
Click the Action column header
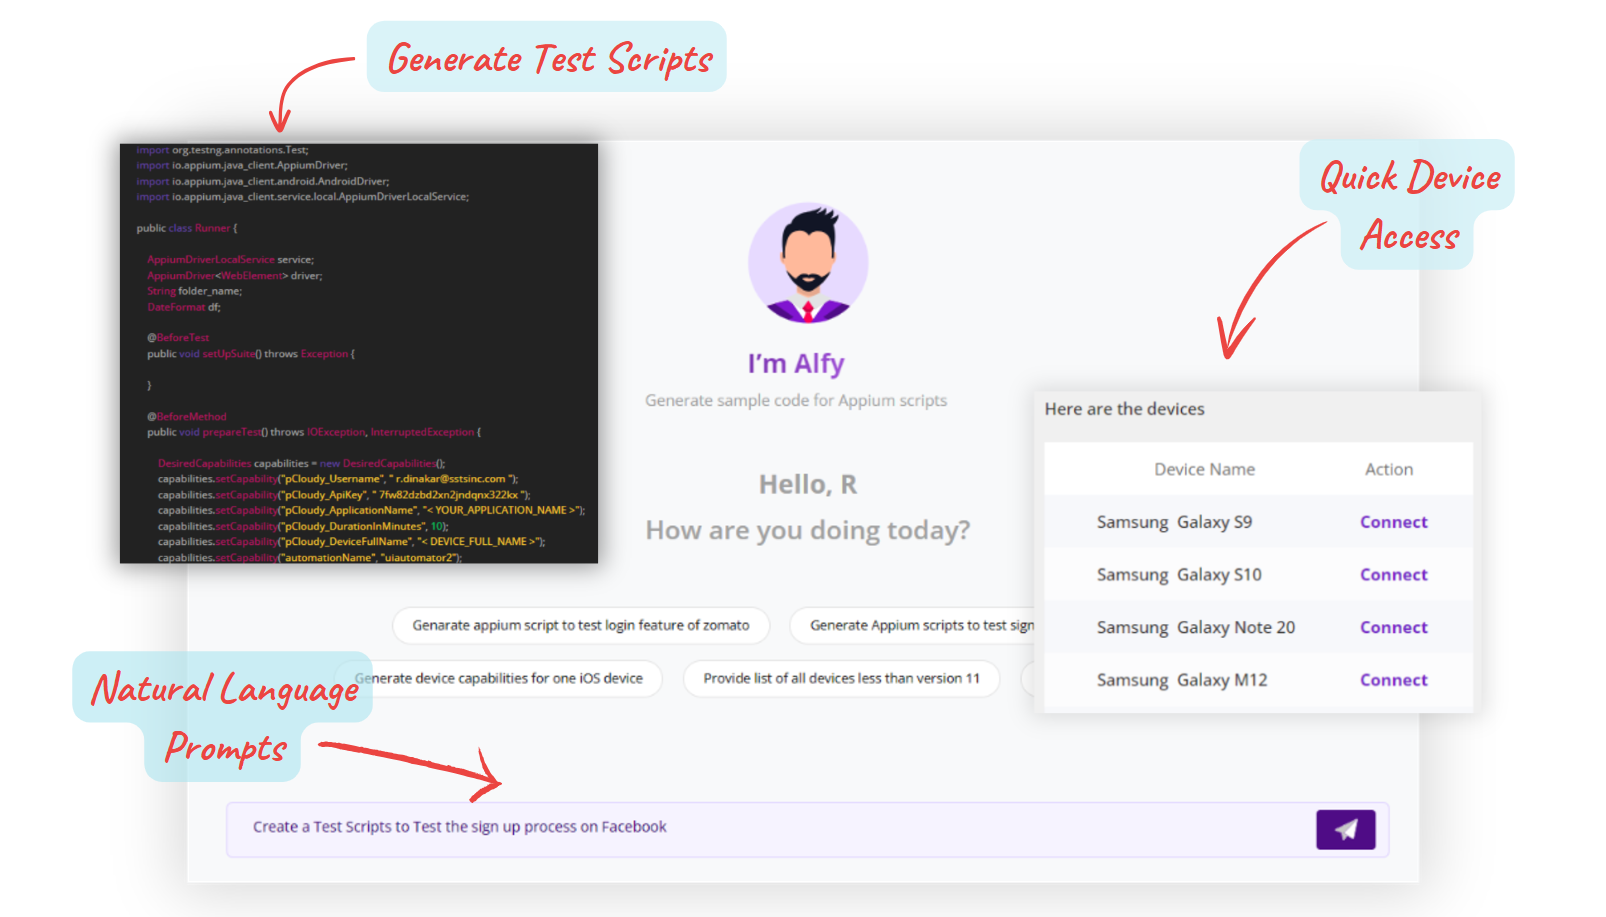(1389, 469)
